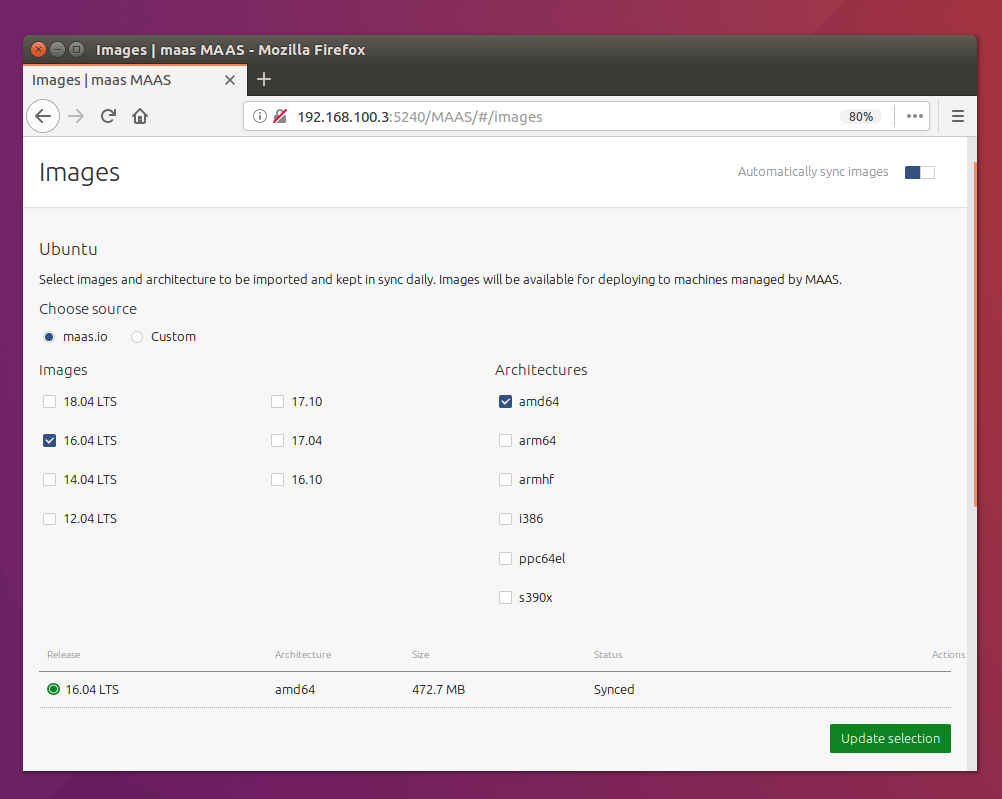Viewport: 1002px width, 799px height.
Task: Enable the ppc64el architecture
Action: [x=505, y=559]
